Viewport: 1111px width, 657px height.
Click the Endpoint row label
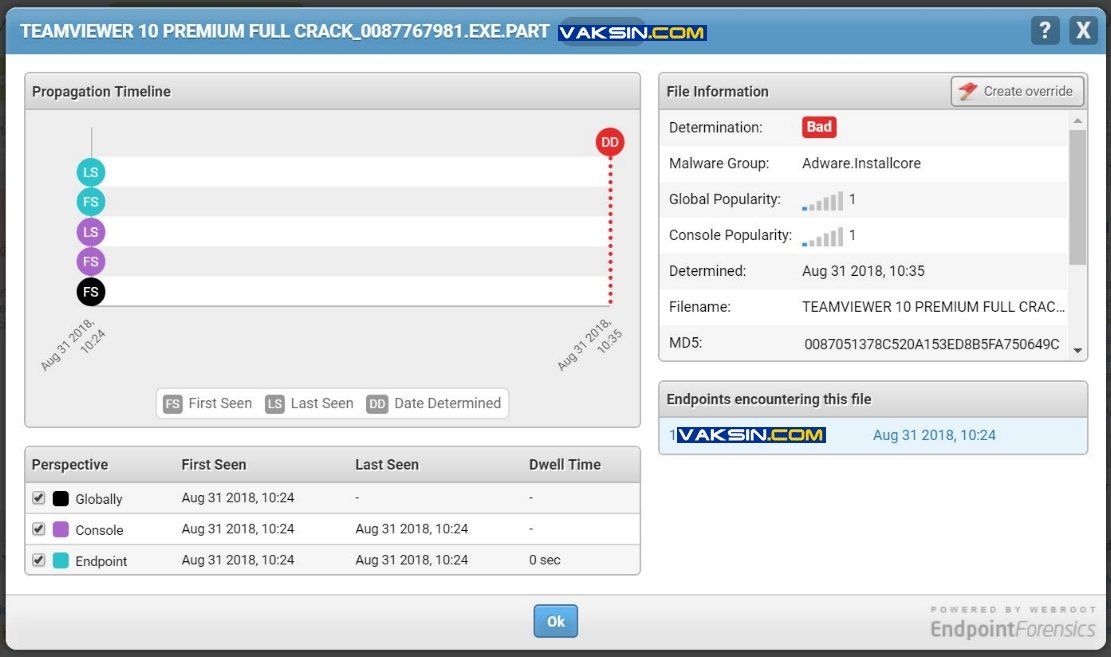[101, 561]
